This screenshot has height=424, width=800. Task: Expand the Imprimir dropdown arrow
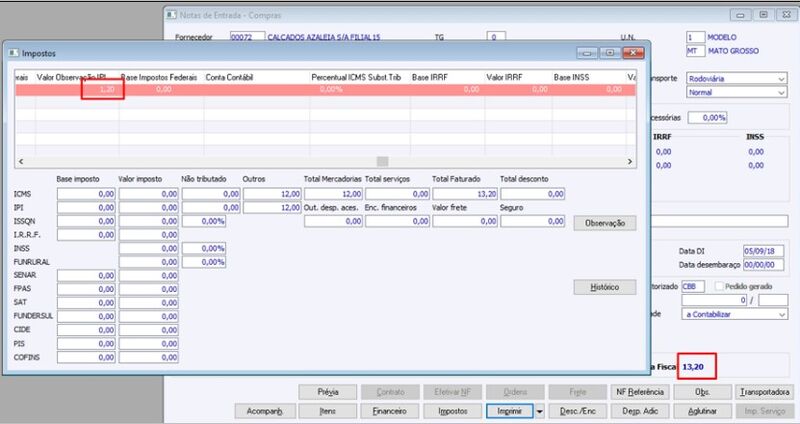pyautogui.click(x=539, y=411)
